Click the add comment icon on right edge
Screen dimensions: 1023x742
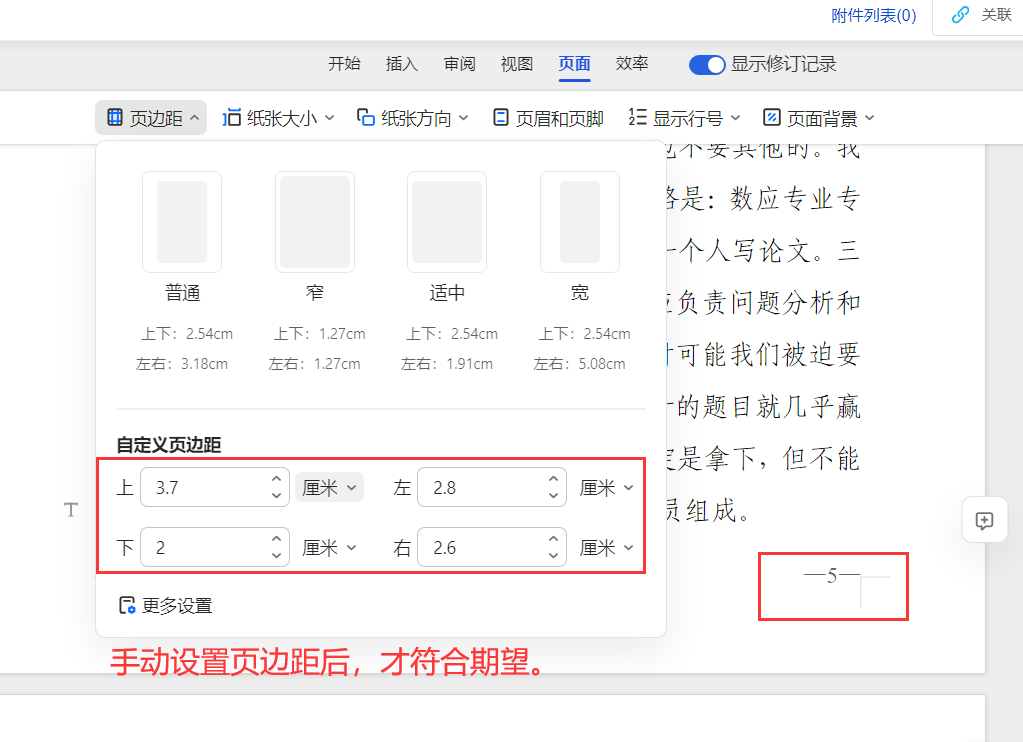pos(985,520)
